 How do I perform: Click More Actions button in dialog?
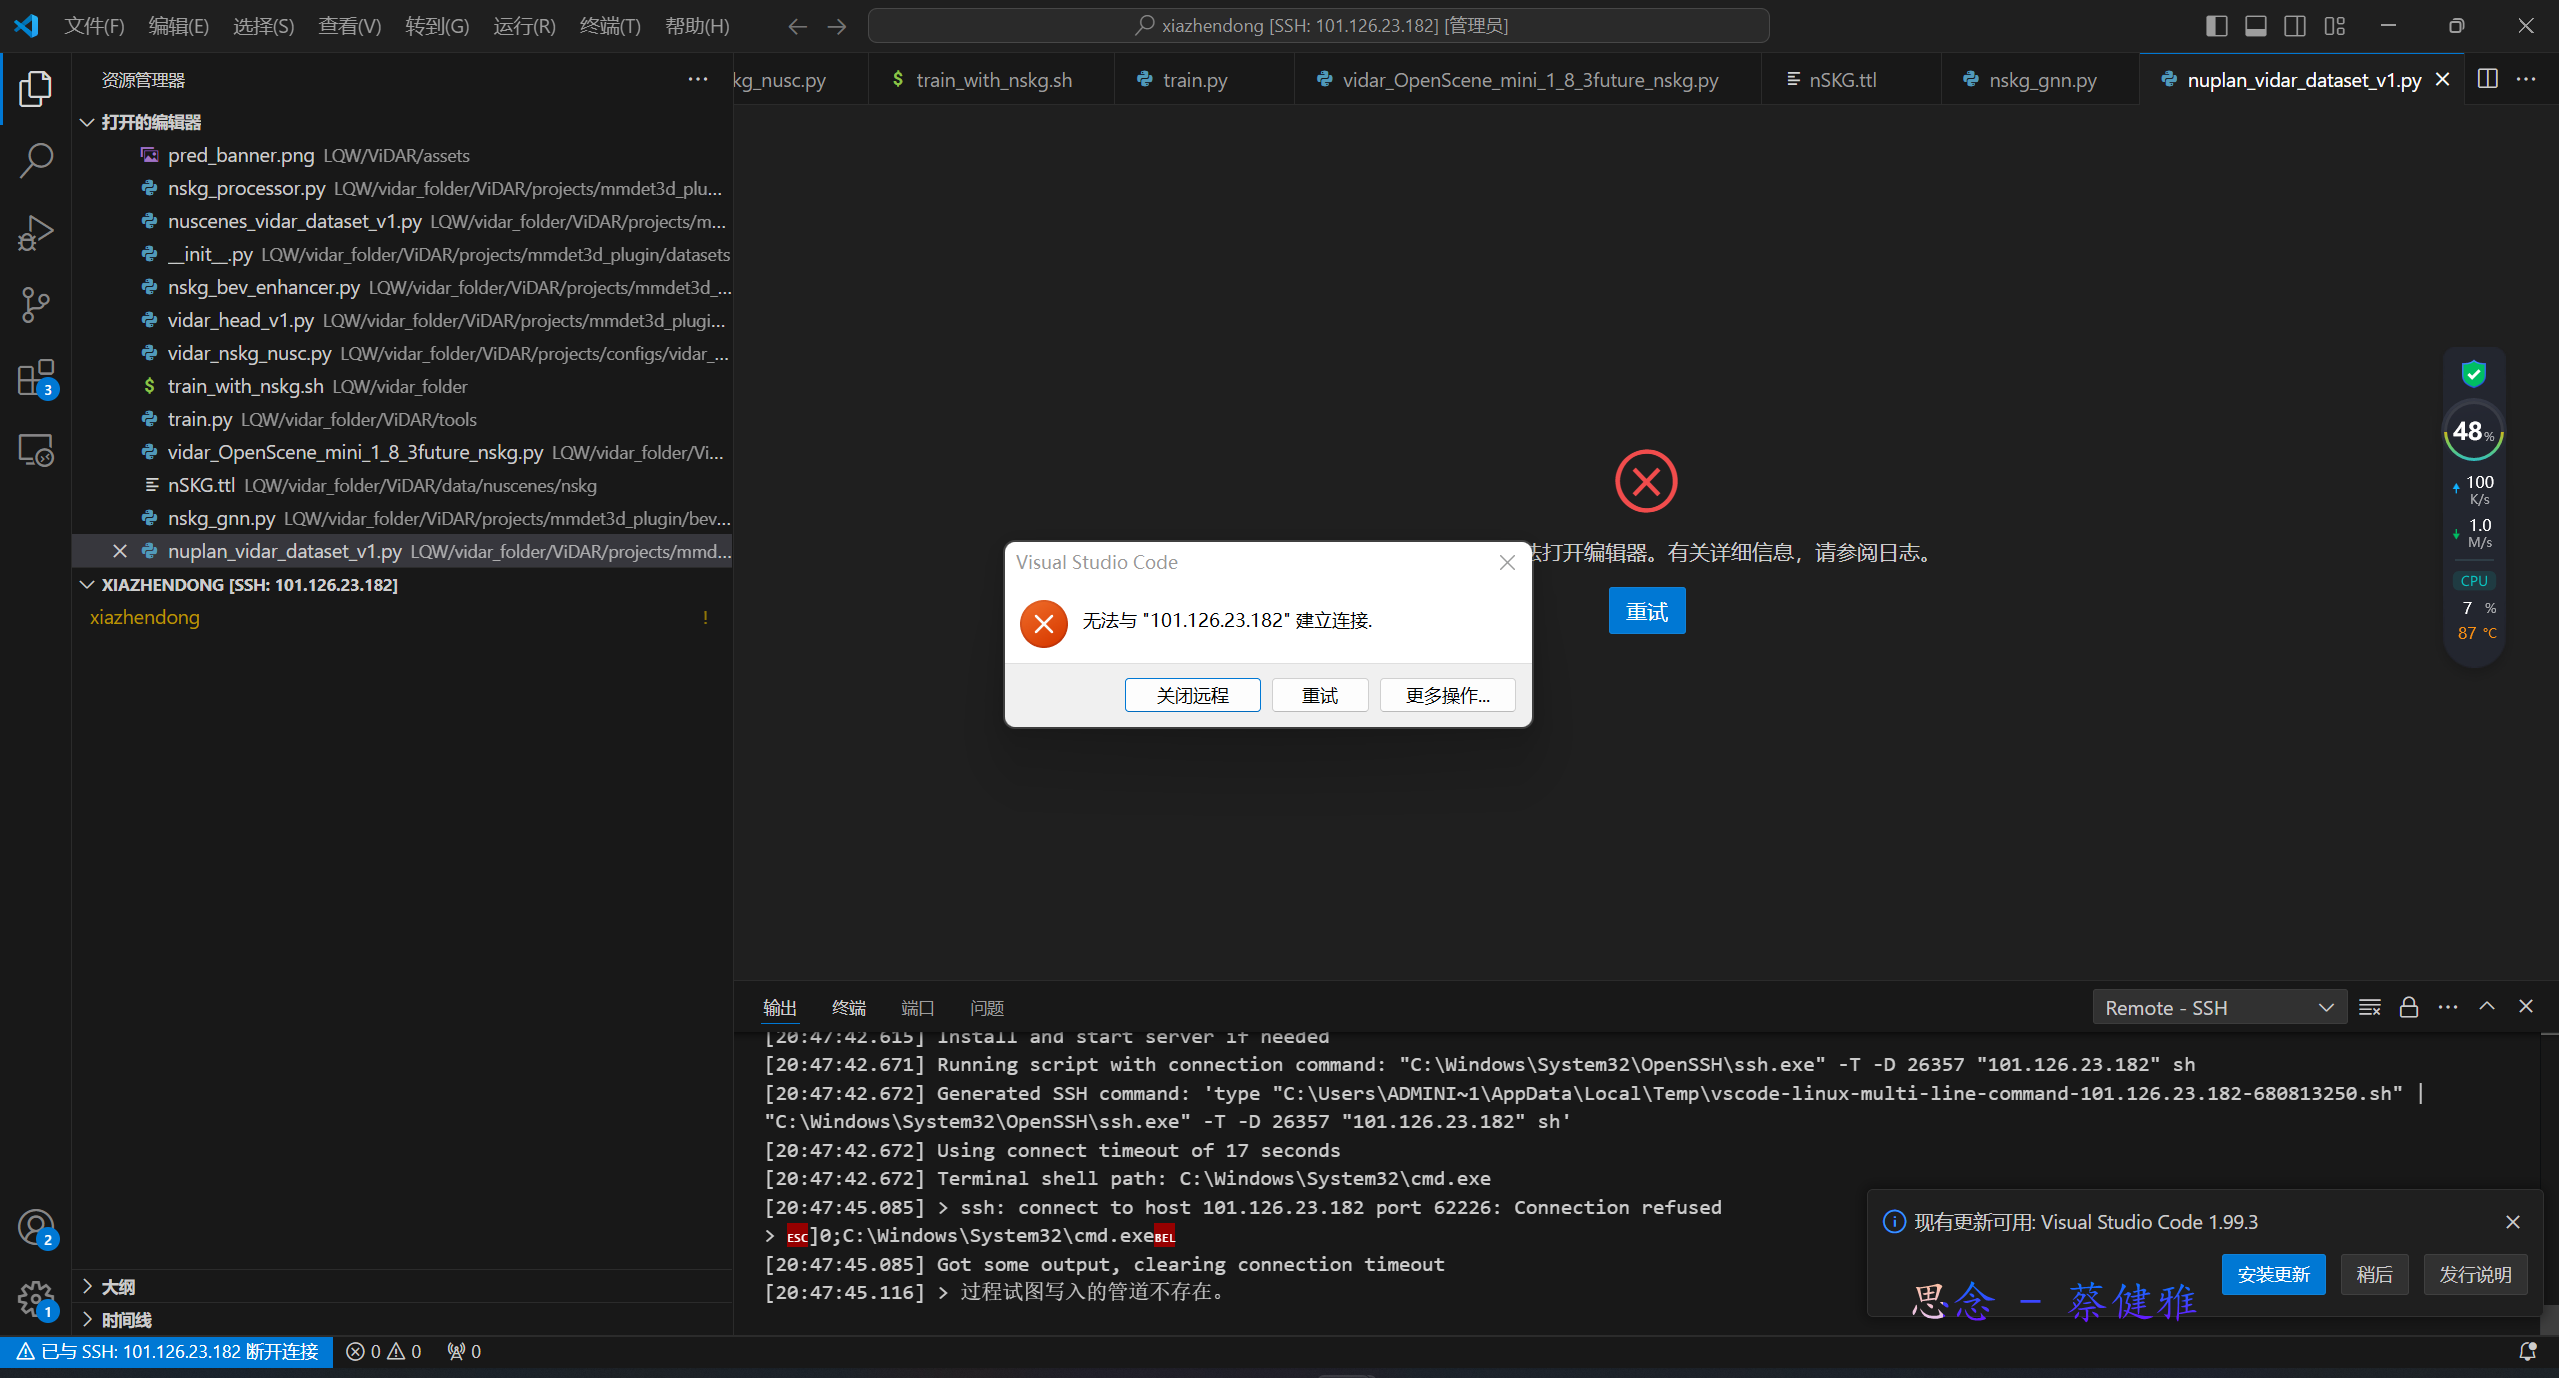pos(1447,695)
